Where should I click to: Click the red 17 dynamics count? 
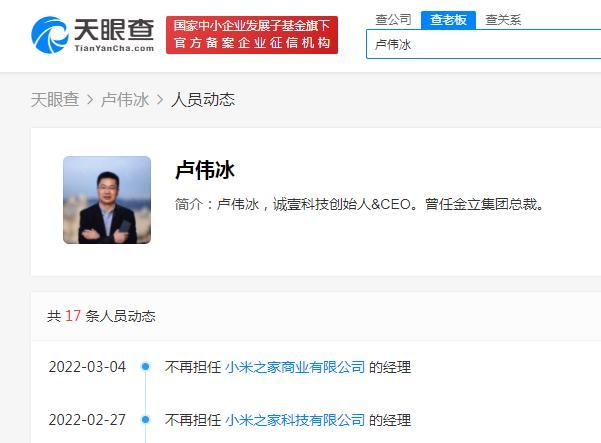73,316
